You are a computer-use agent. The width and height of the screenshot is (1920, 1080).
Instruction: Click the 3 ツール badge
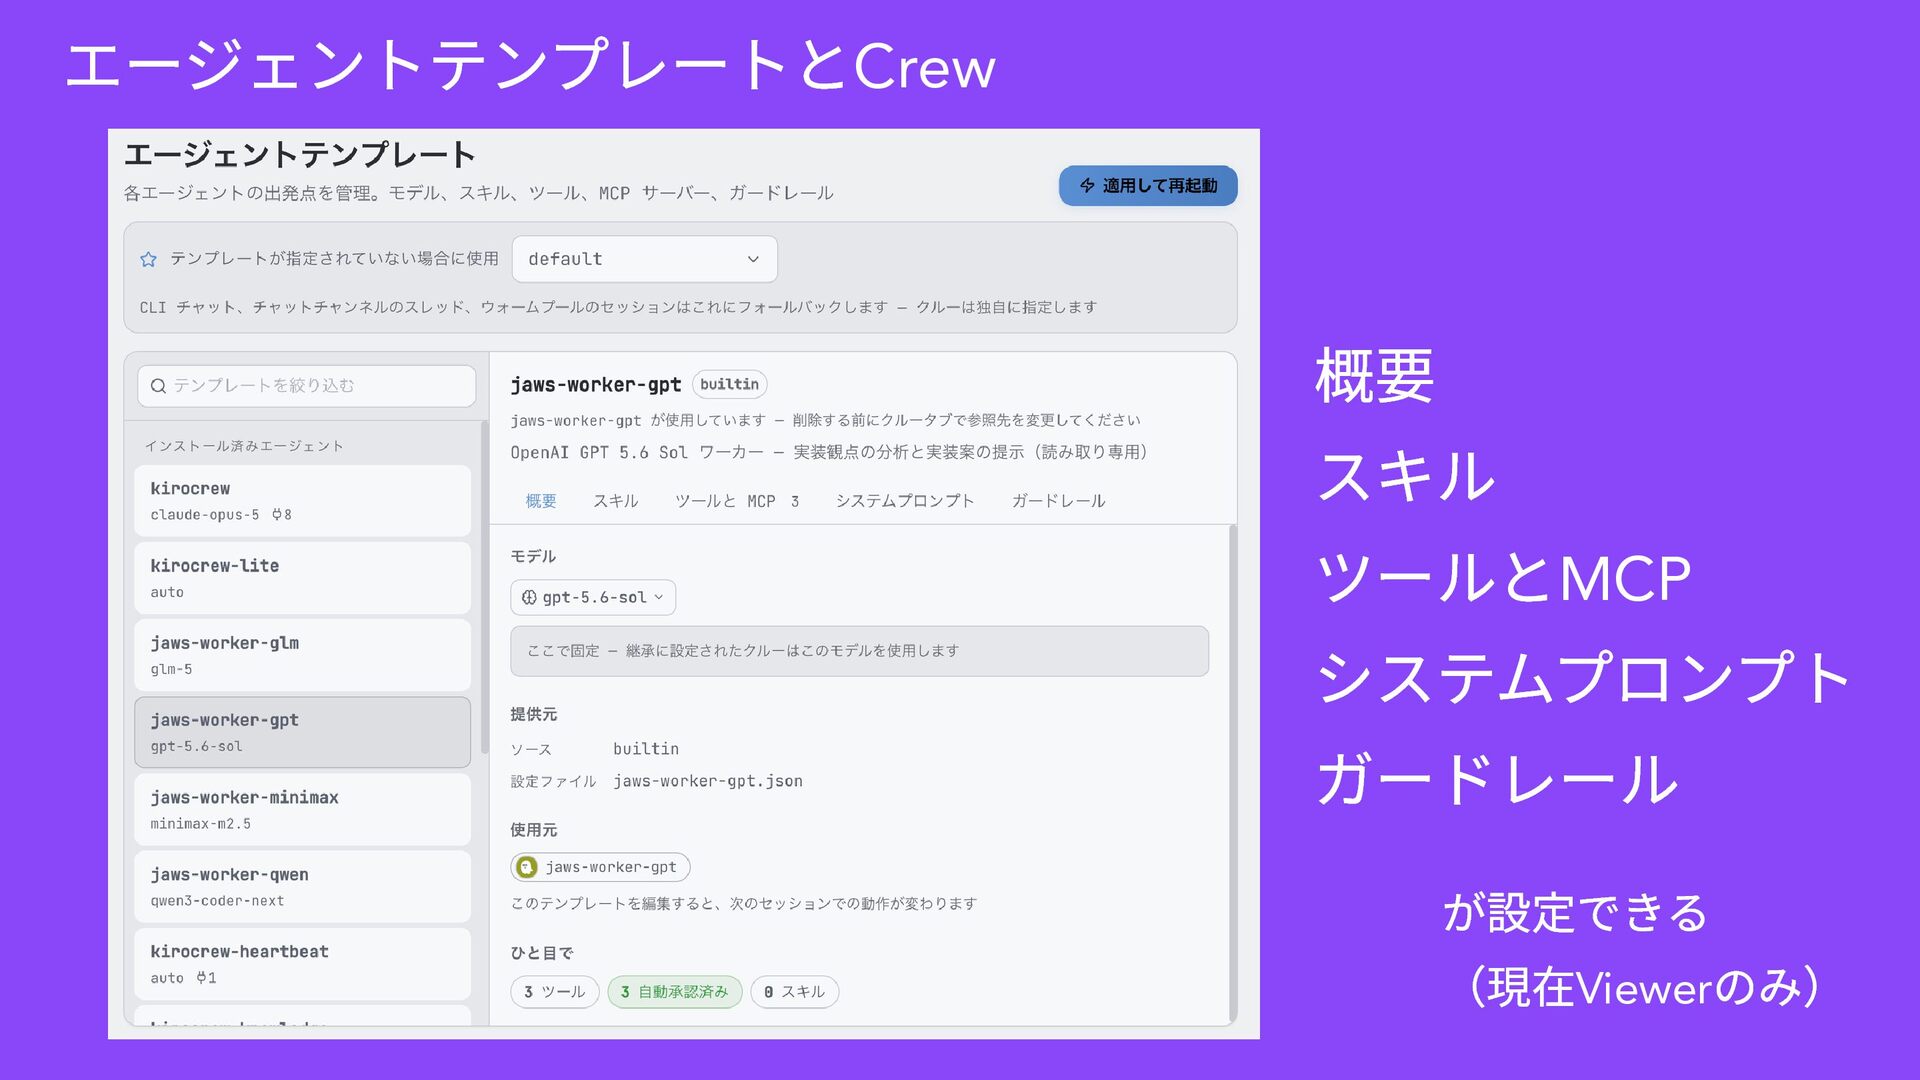(555, 992)
